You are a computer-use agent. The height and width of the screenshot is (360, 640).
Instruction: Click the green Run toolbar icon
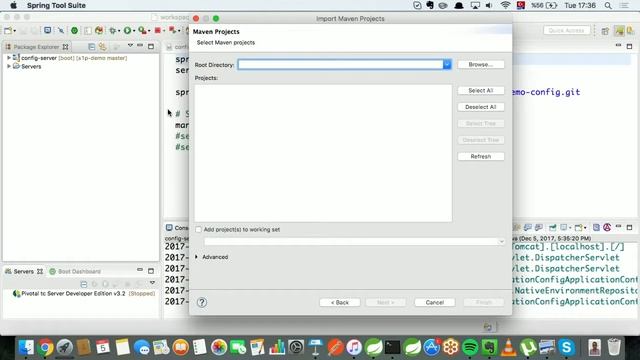pyautogui.click(x=127, y=31)
